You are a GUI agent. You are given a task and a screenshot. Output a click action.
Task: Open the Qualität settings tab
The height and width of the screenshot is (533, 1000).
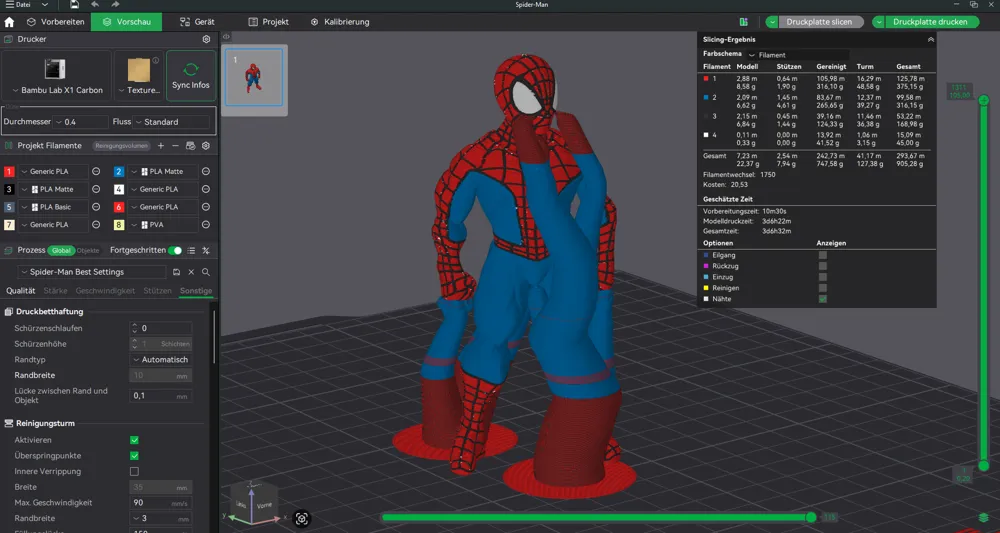click(20, 291)
